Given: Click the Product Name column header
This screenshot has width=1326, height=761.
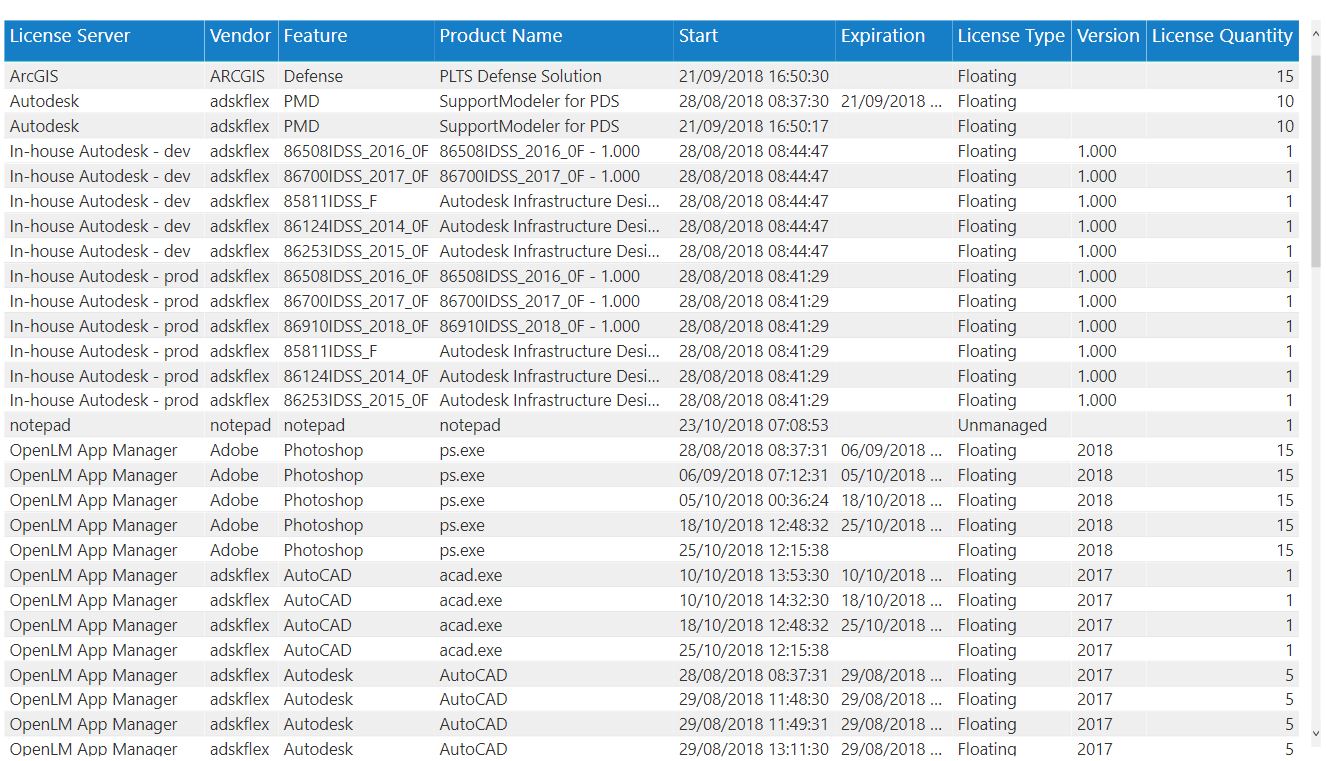Looking at the screenshot, I should pyautogui.click(x=500, y=36).
